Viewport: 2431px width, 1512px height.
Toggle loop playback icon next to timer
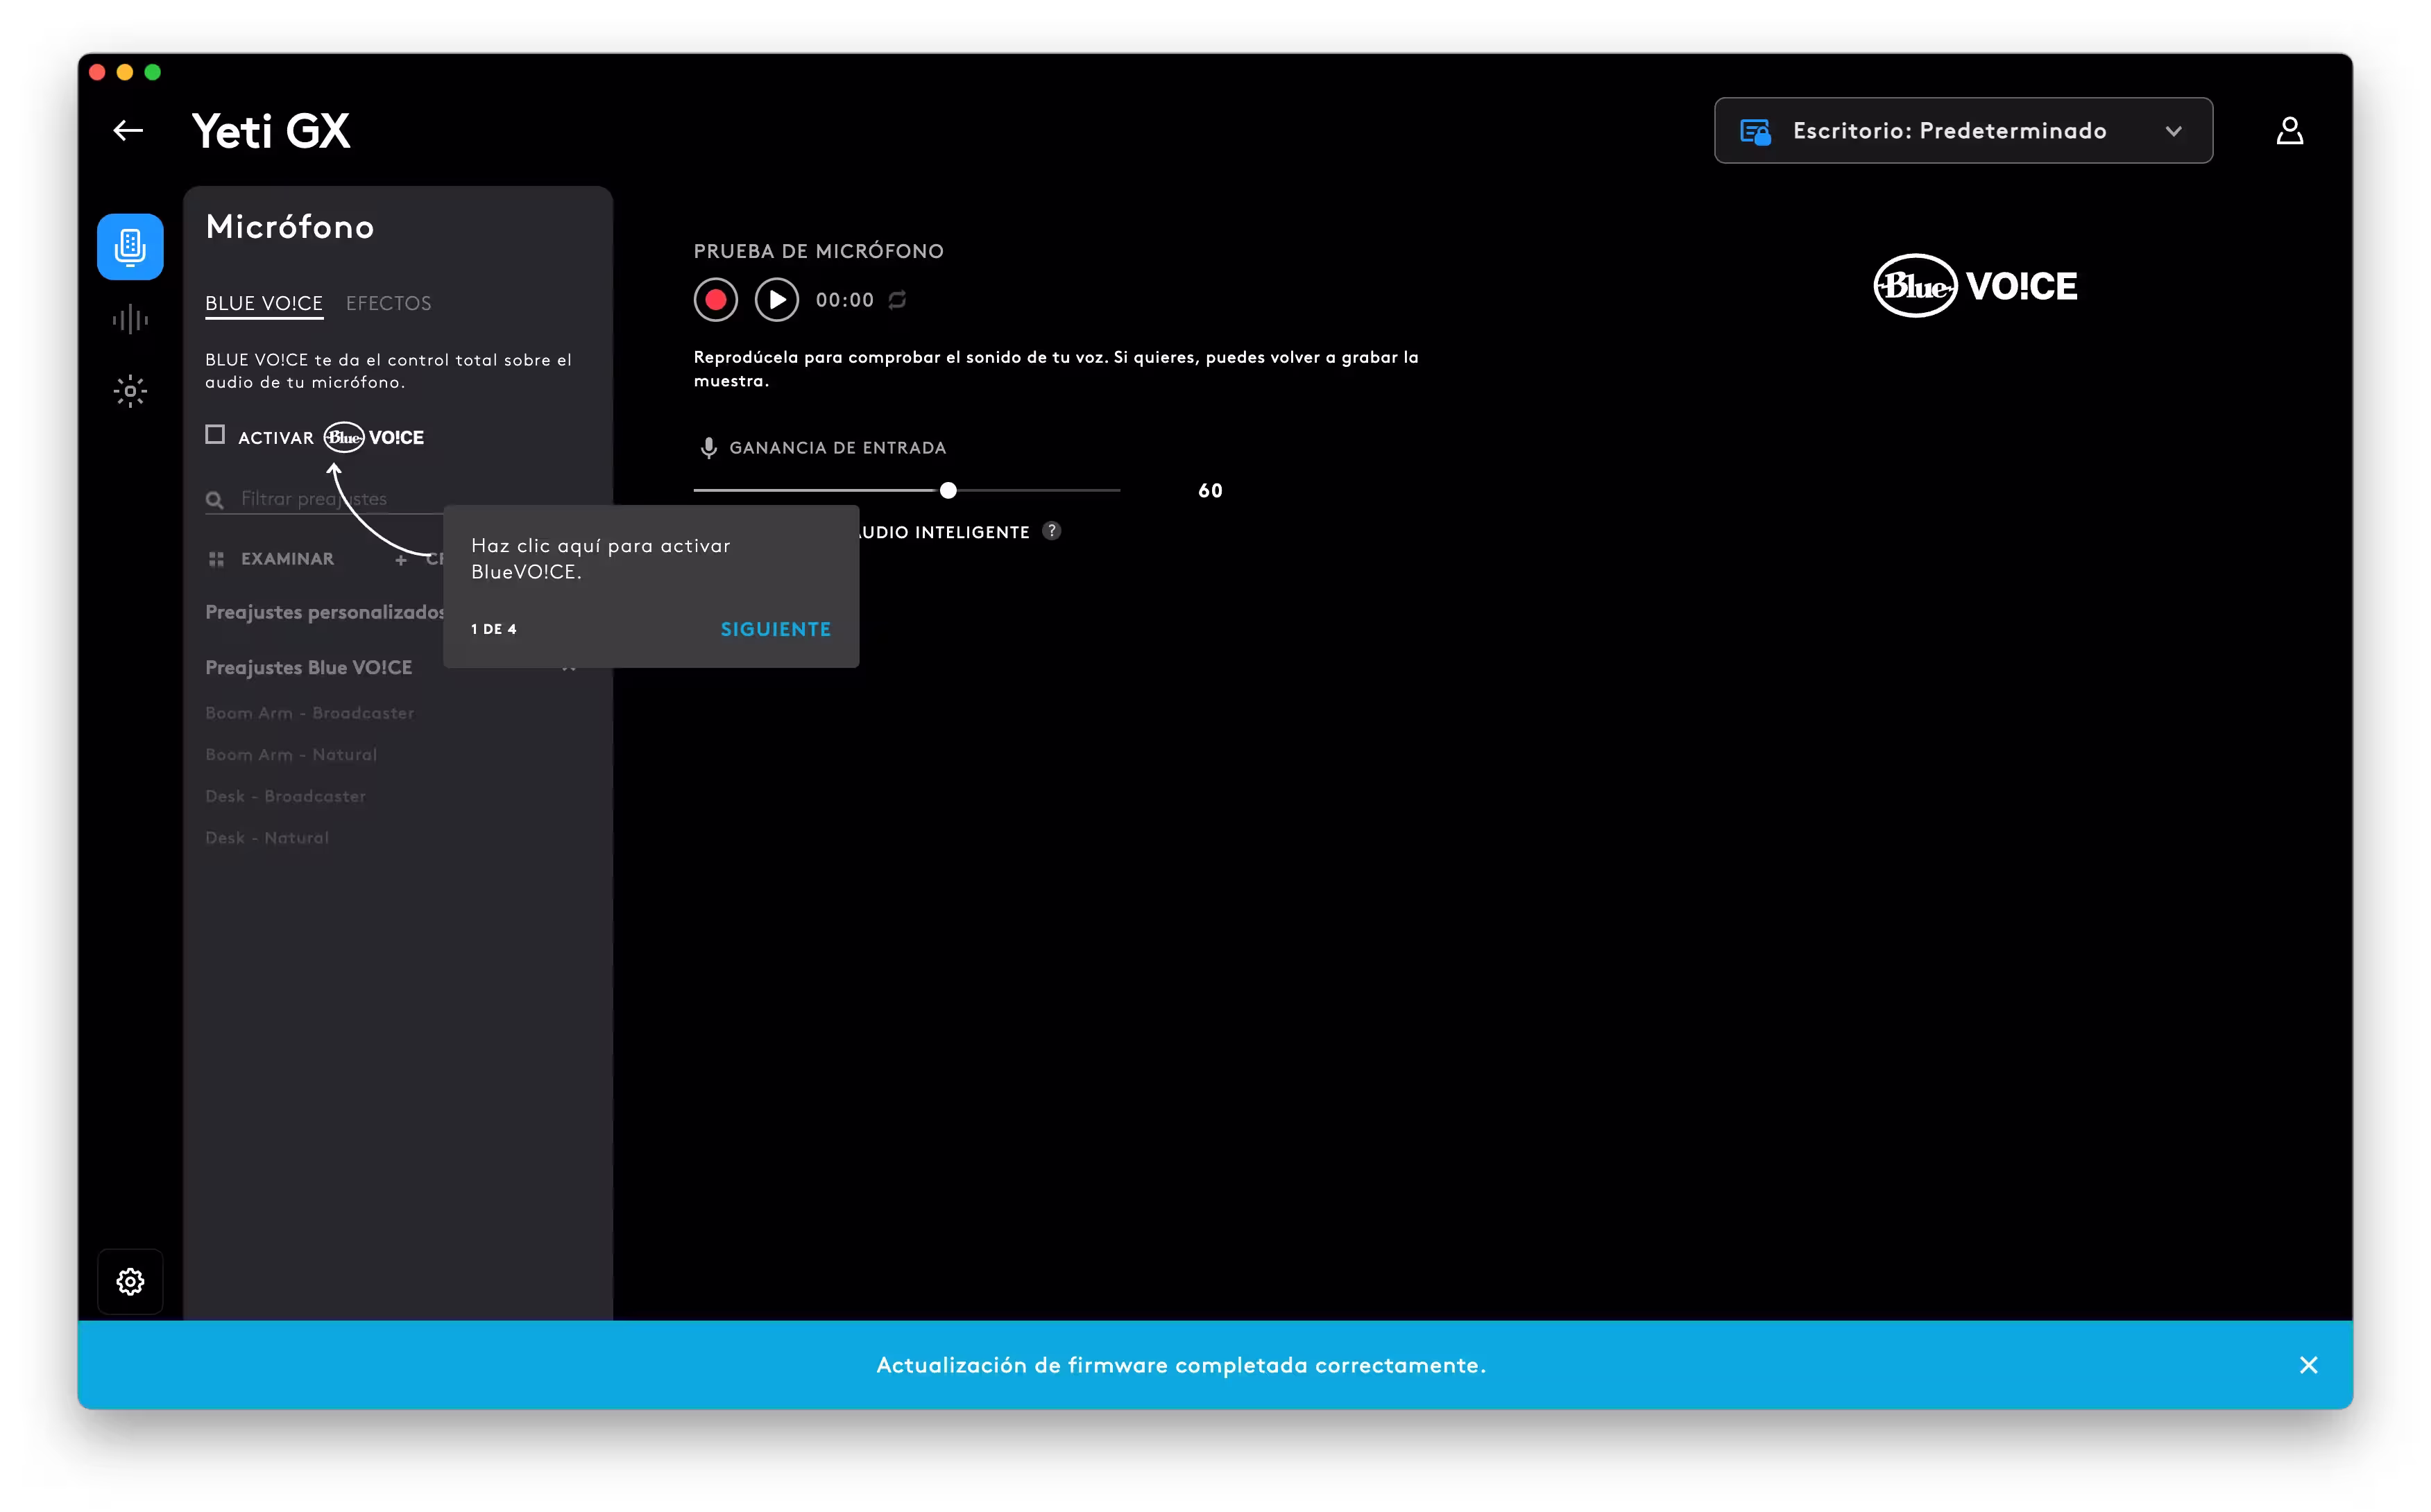coord(897,300)
